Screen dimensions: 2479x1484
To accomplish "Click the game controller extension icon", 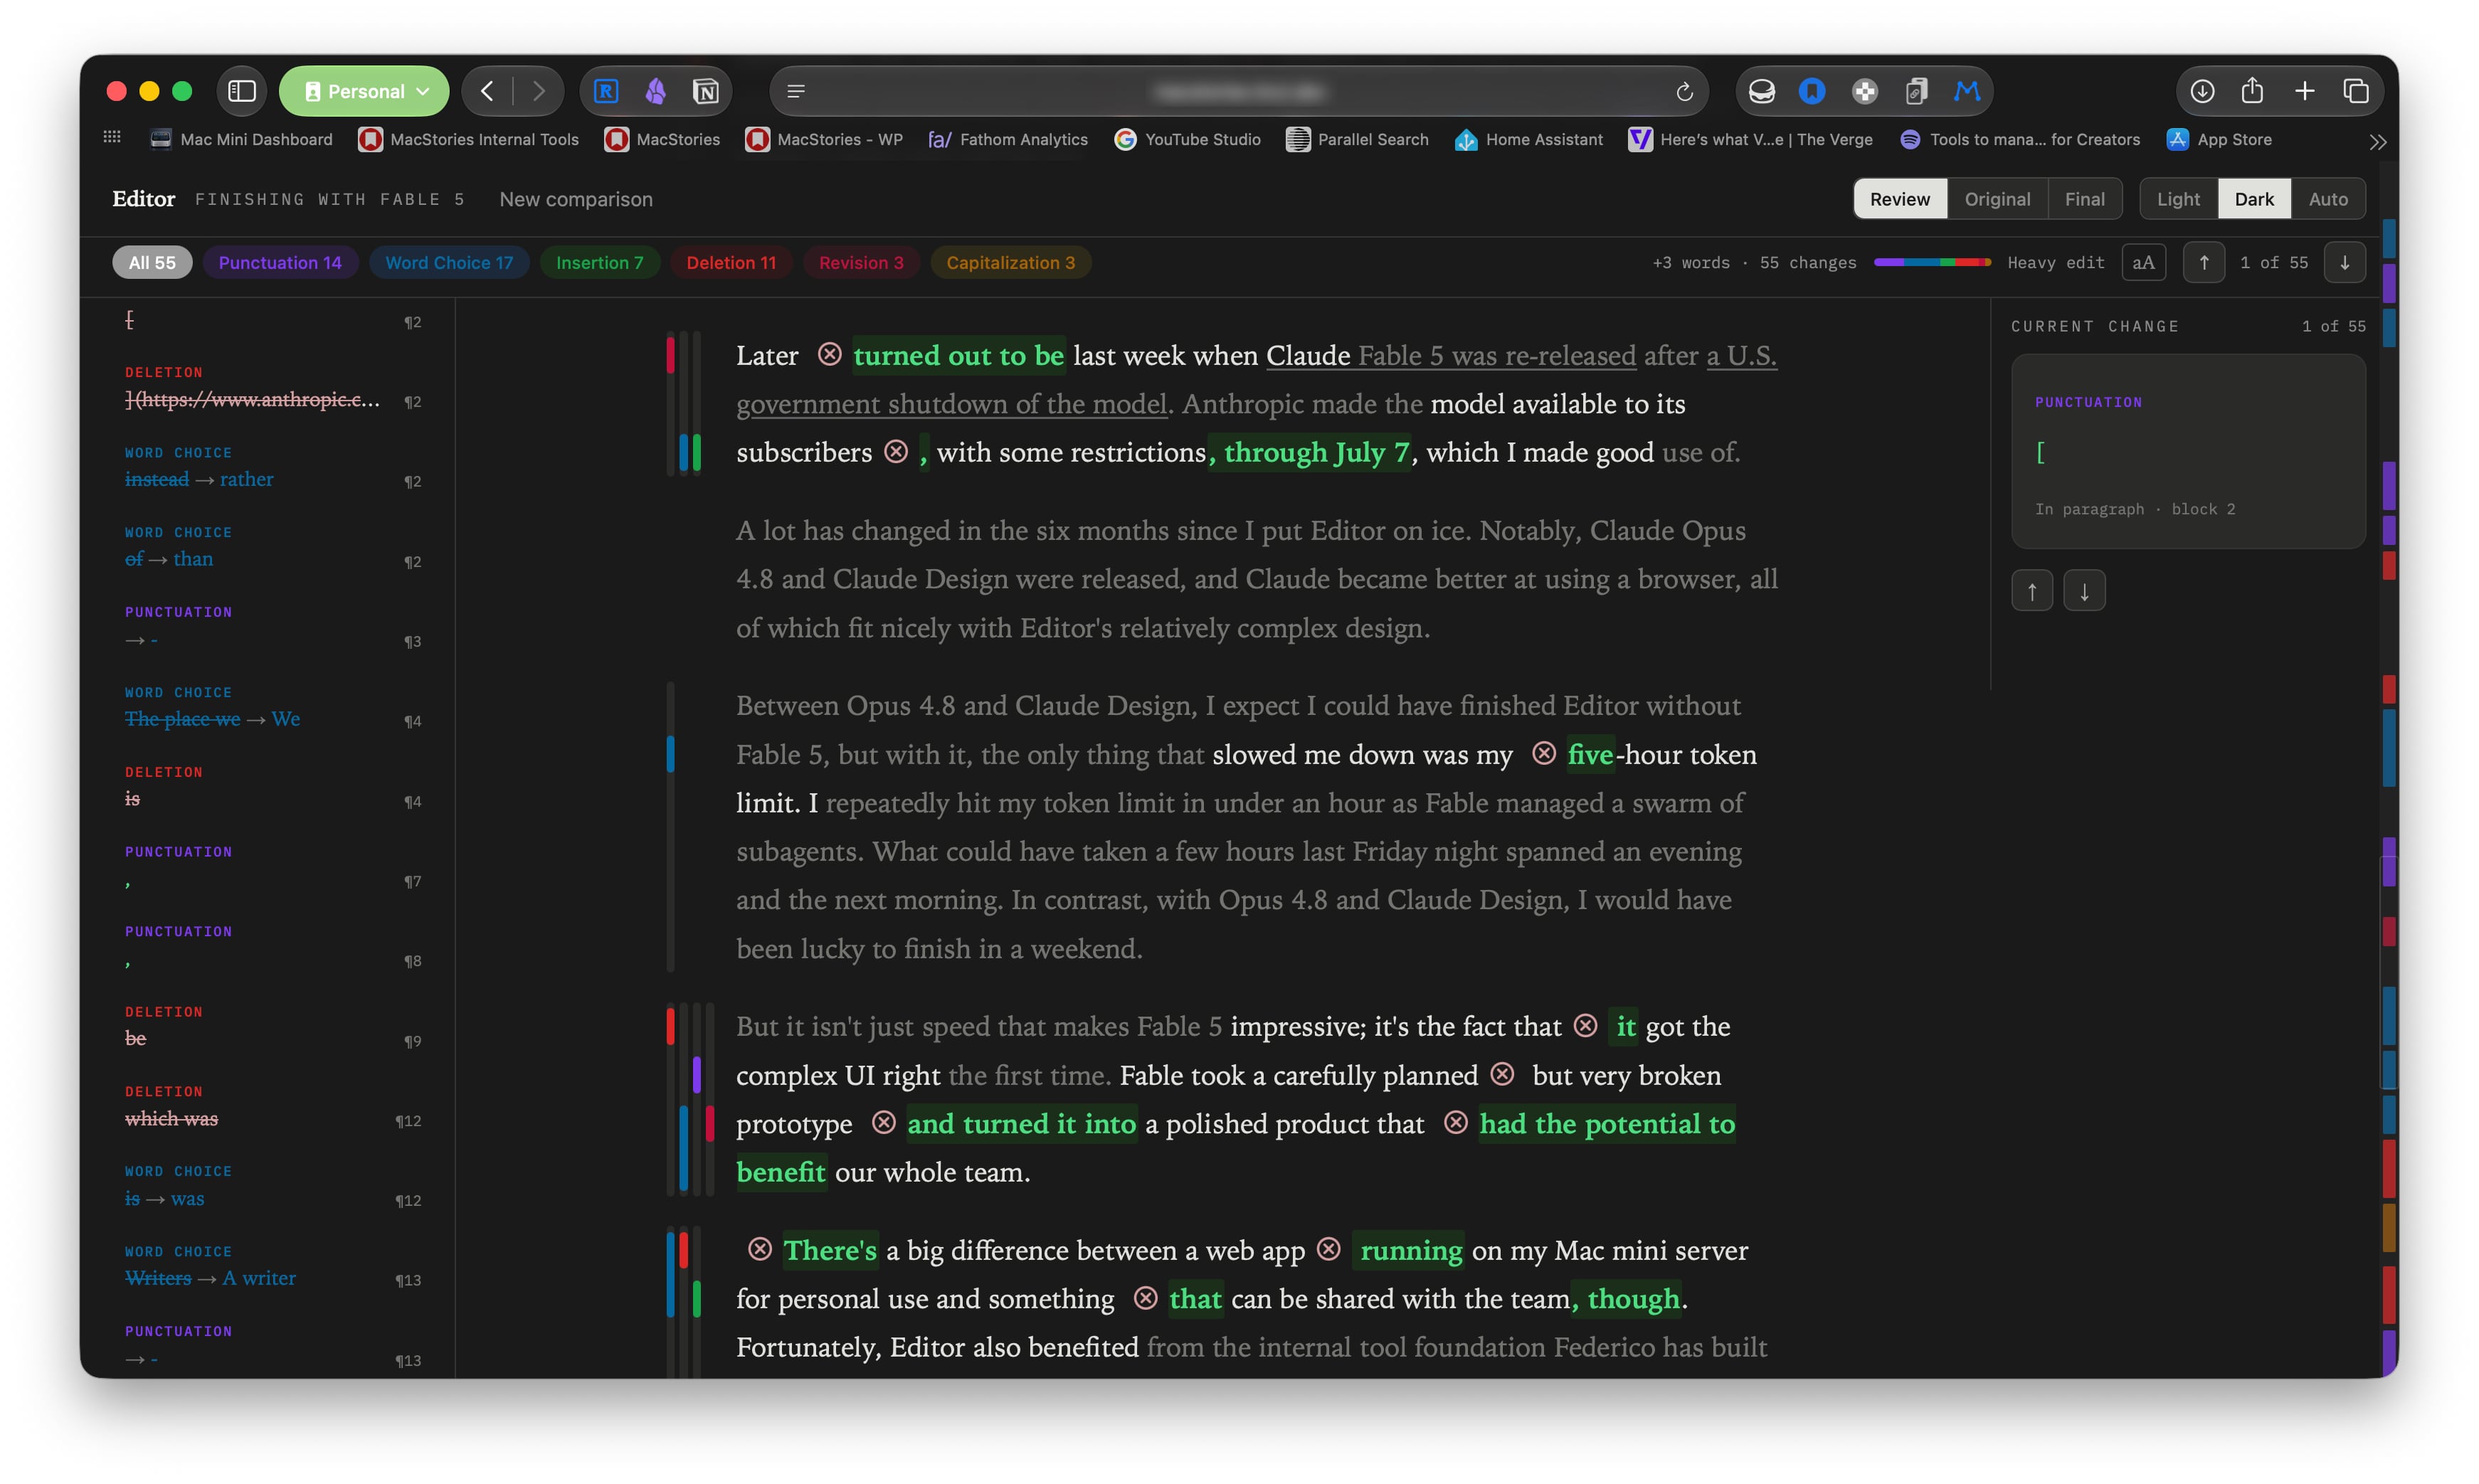I will [1864, 91].
